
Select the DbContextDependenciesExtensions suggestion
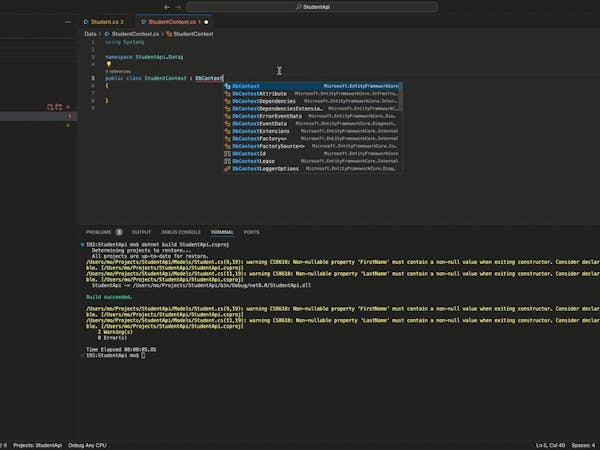coord(312,109)
